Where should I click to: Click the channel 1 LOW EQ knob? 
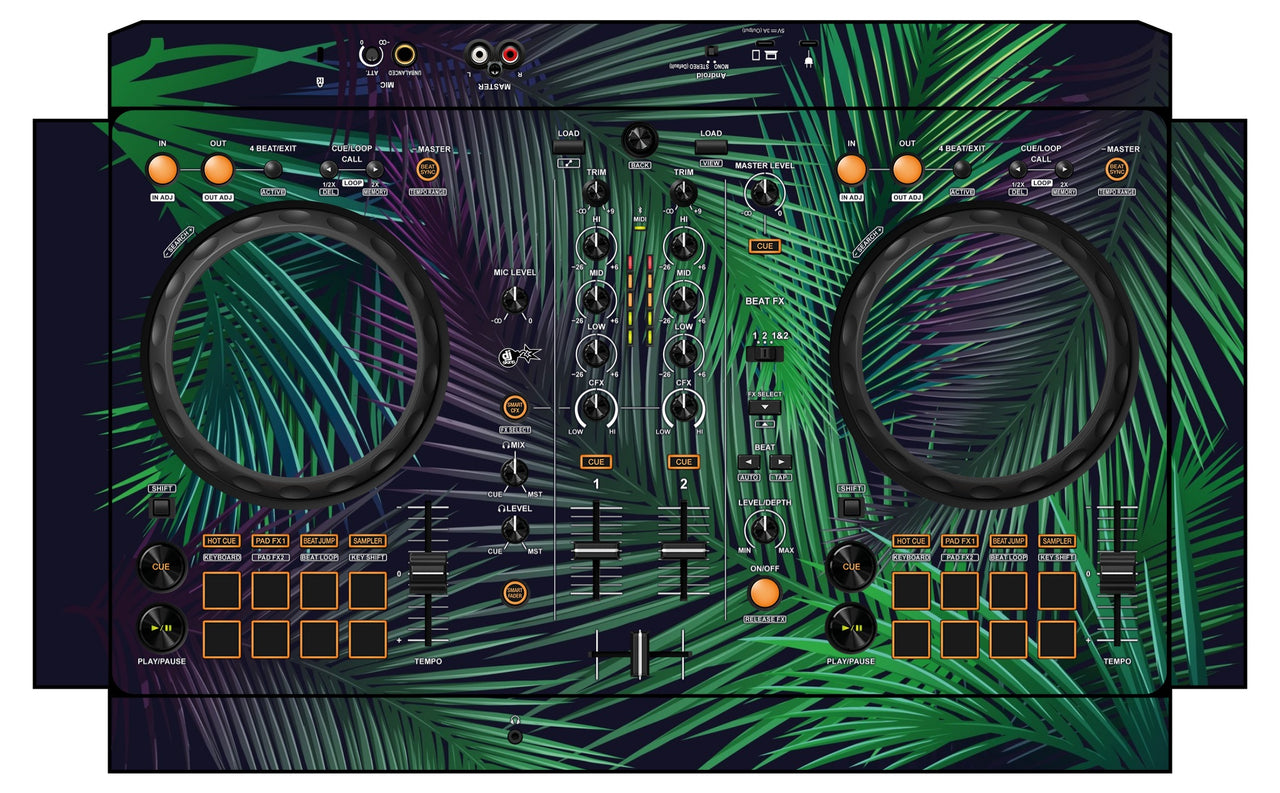point(596,352)
